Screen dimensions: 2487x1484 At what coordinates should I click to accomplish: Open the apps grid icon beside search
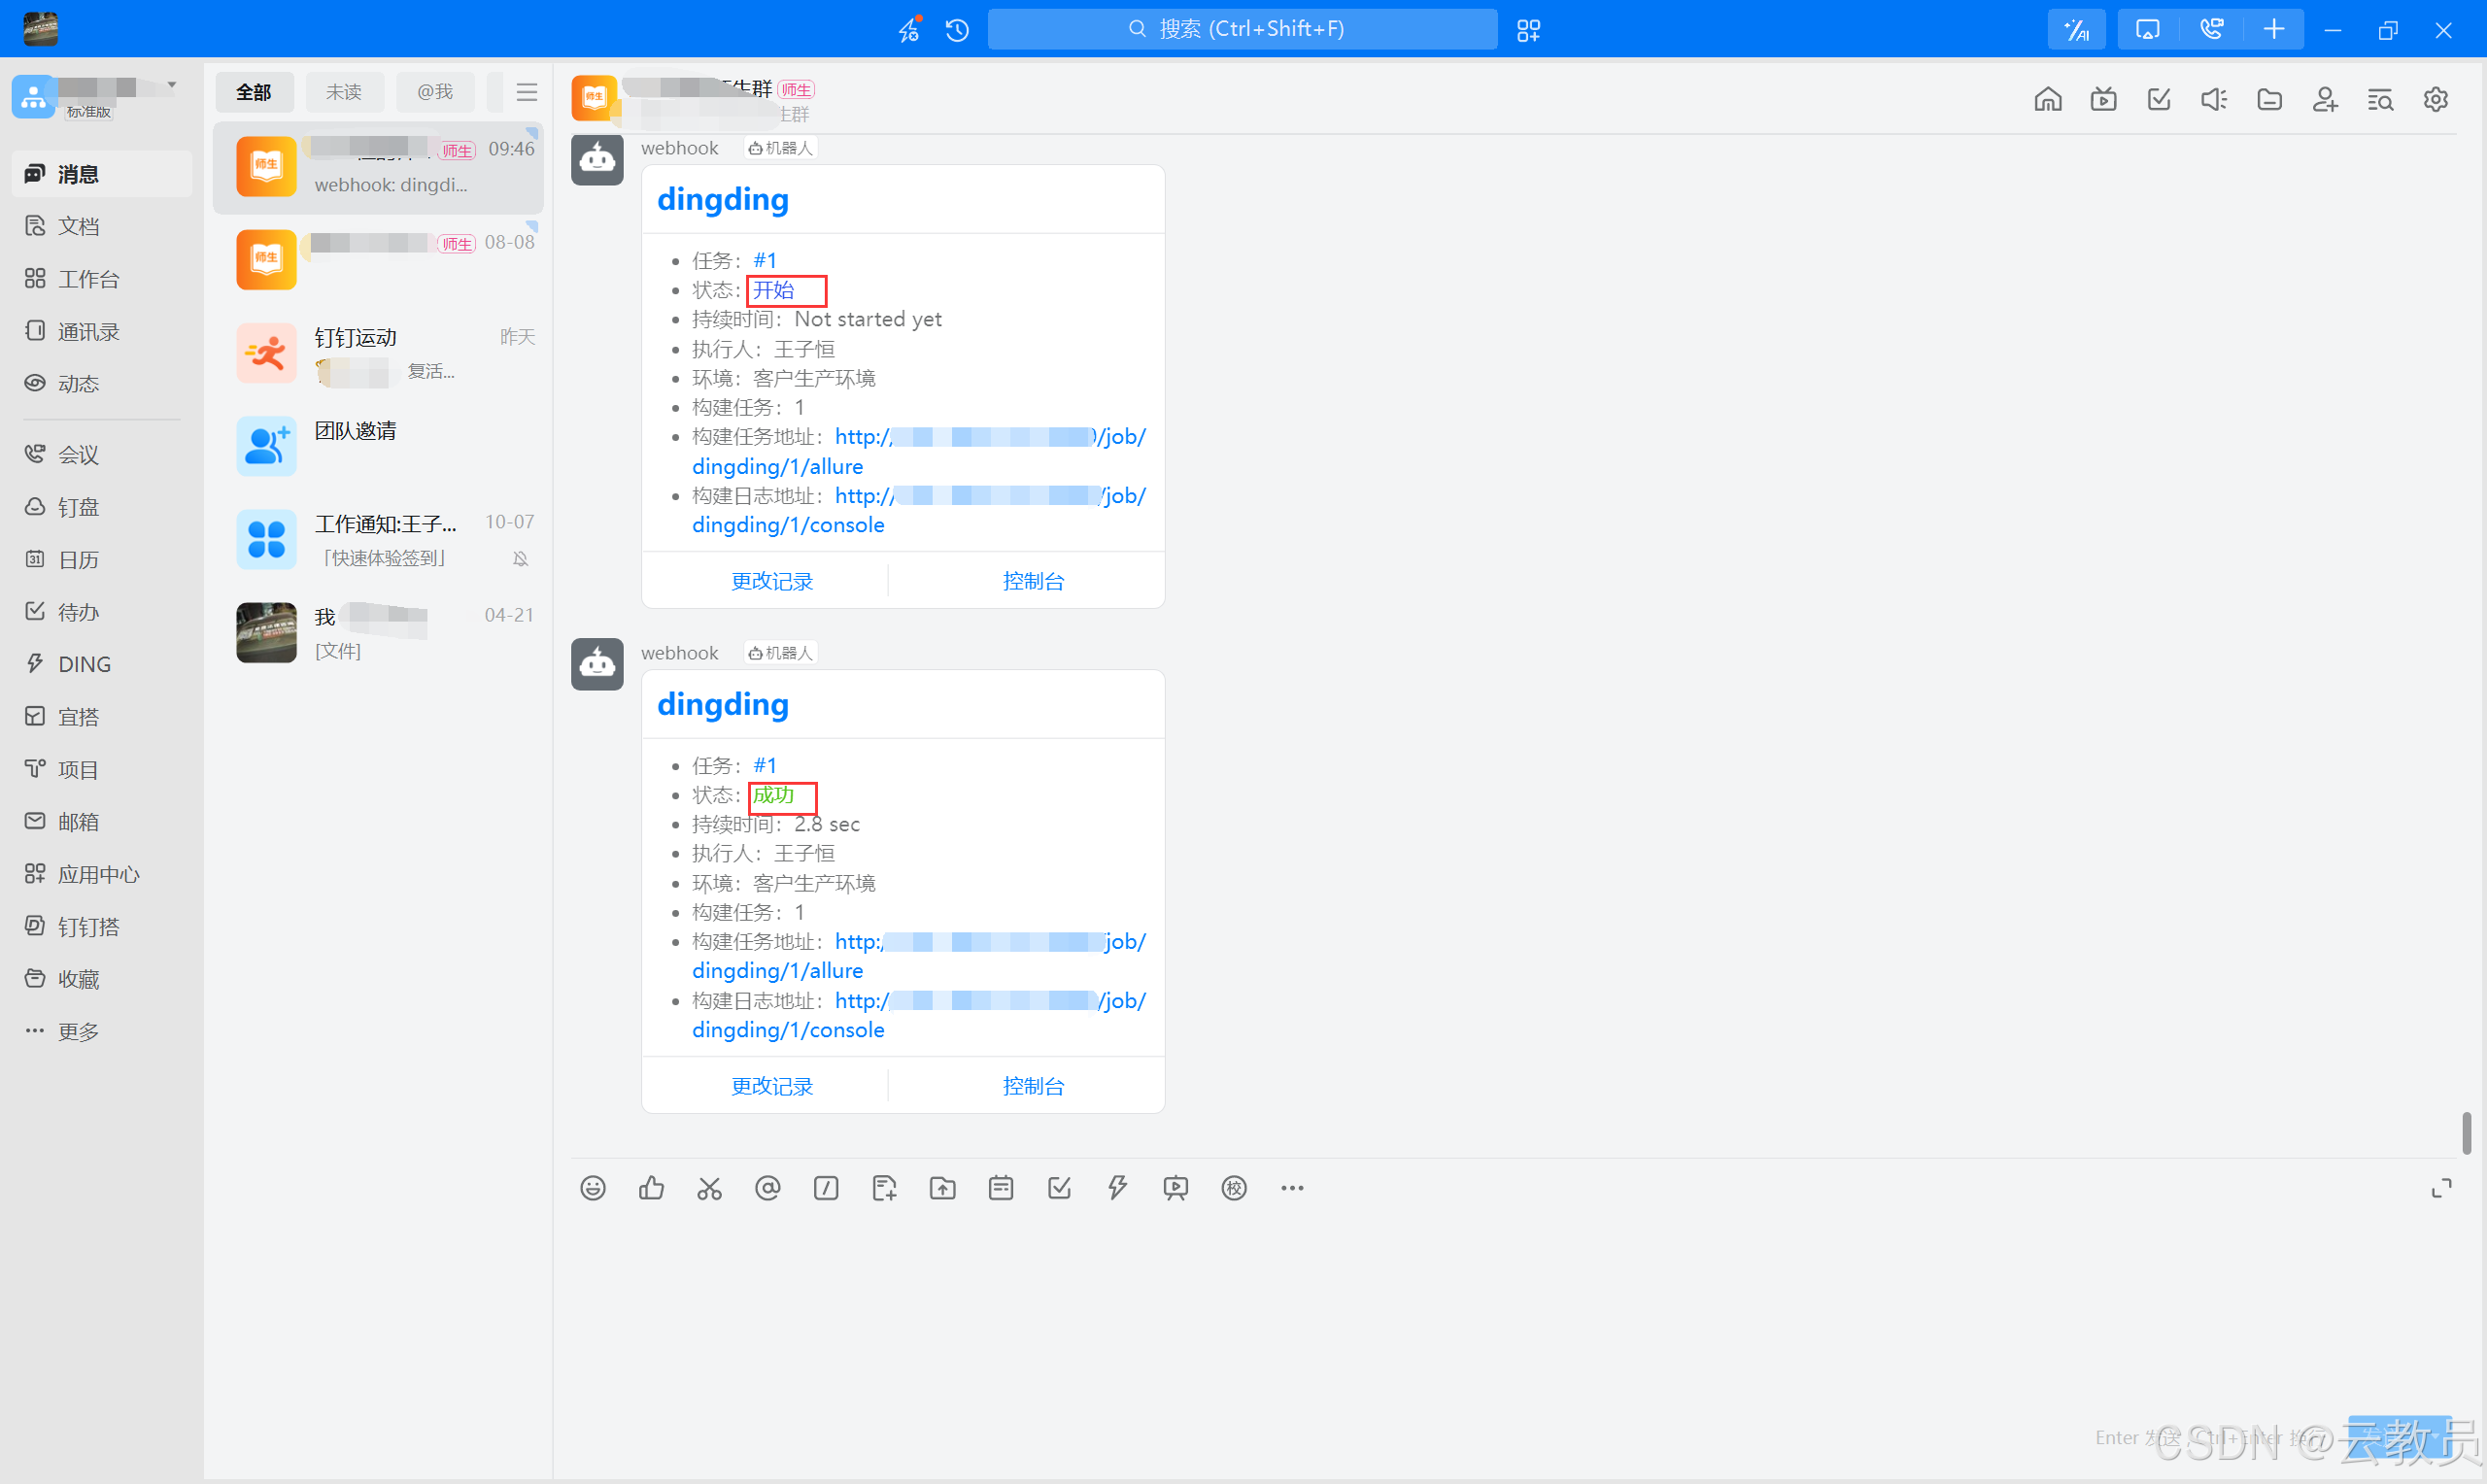click(1528, 30)
